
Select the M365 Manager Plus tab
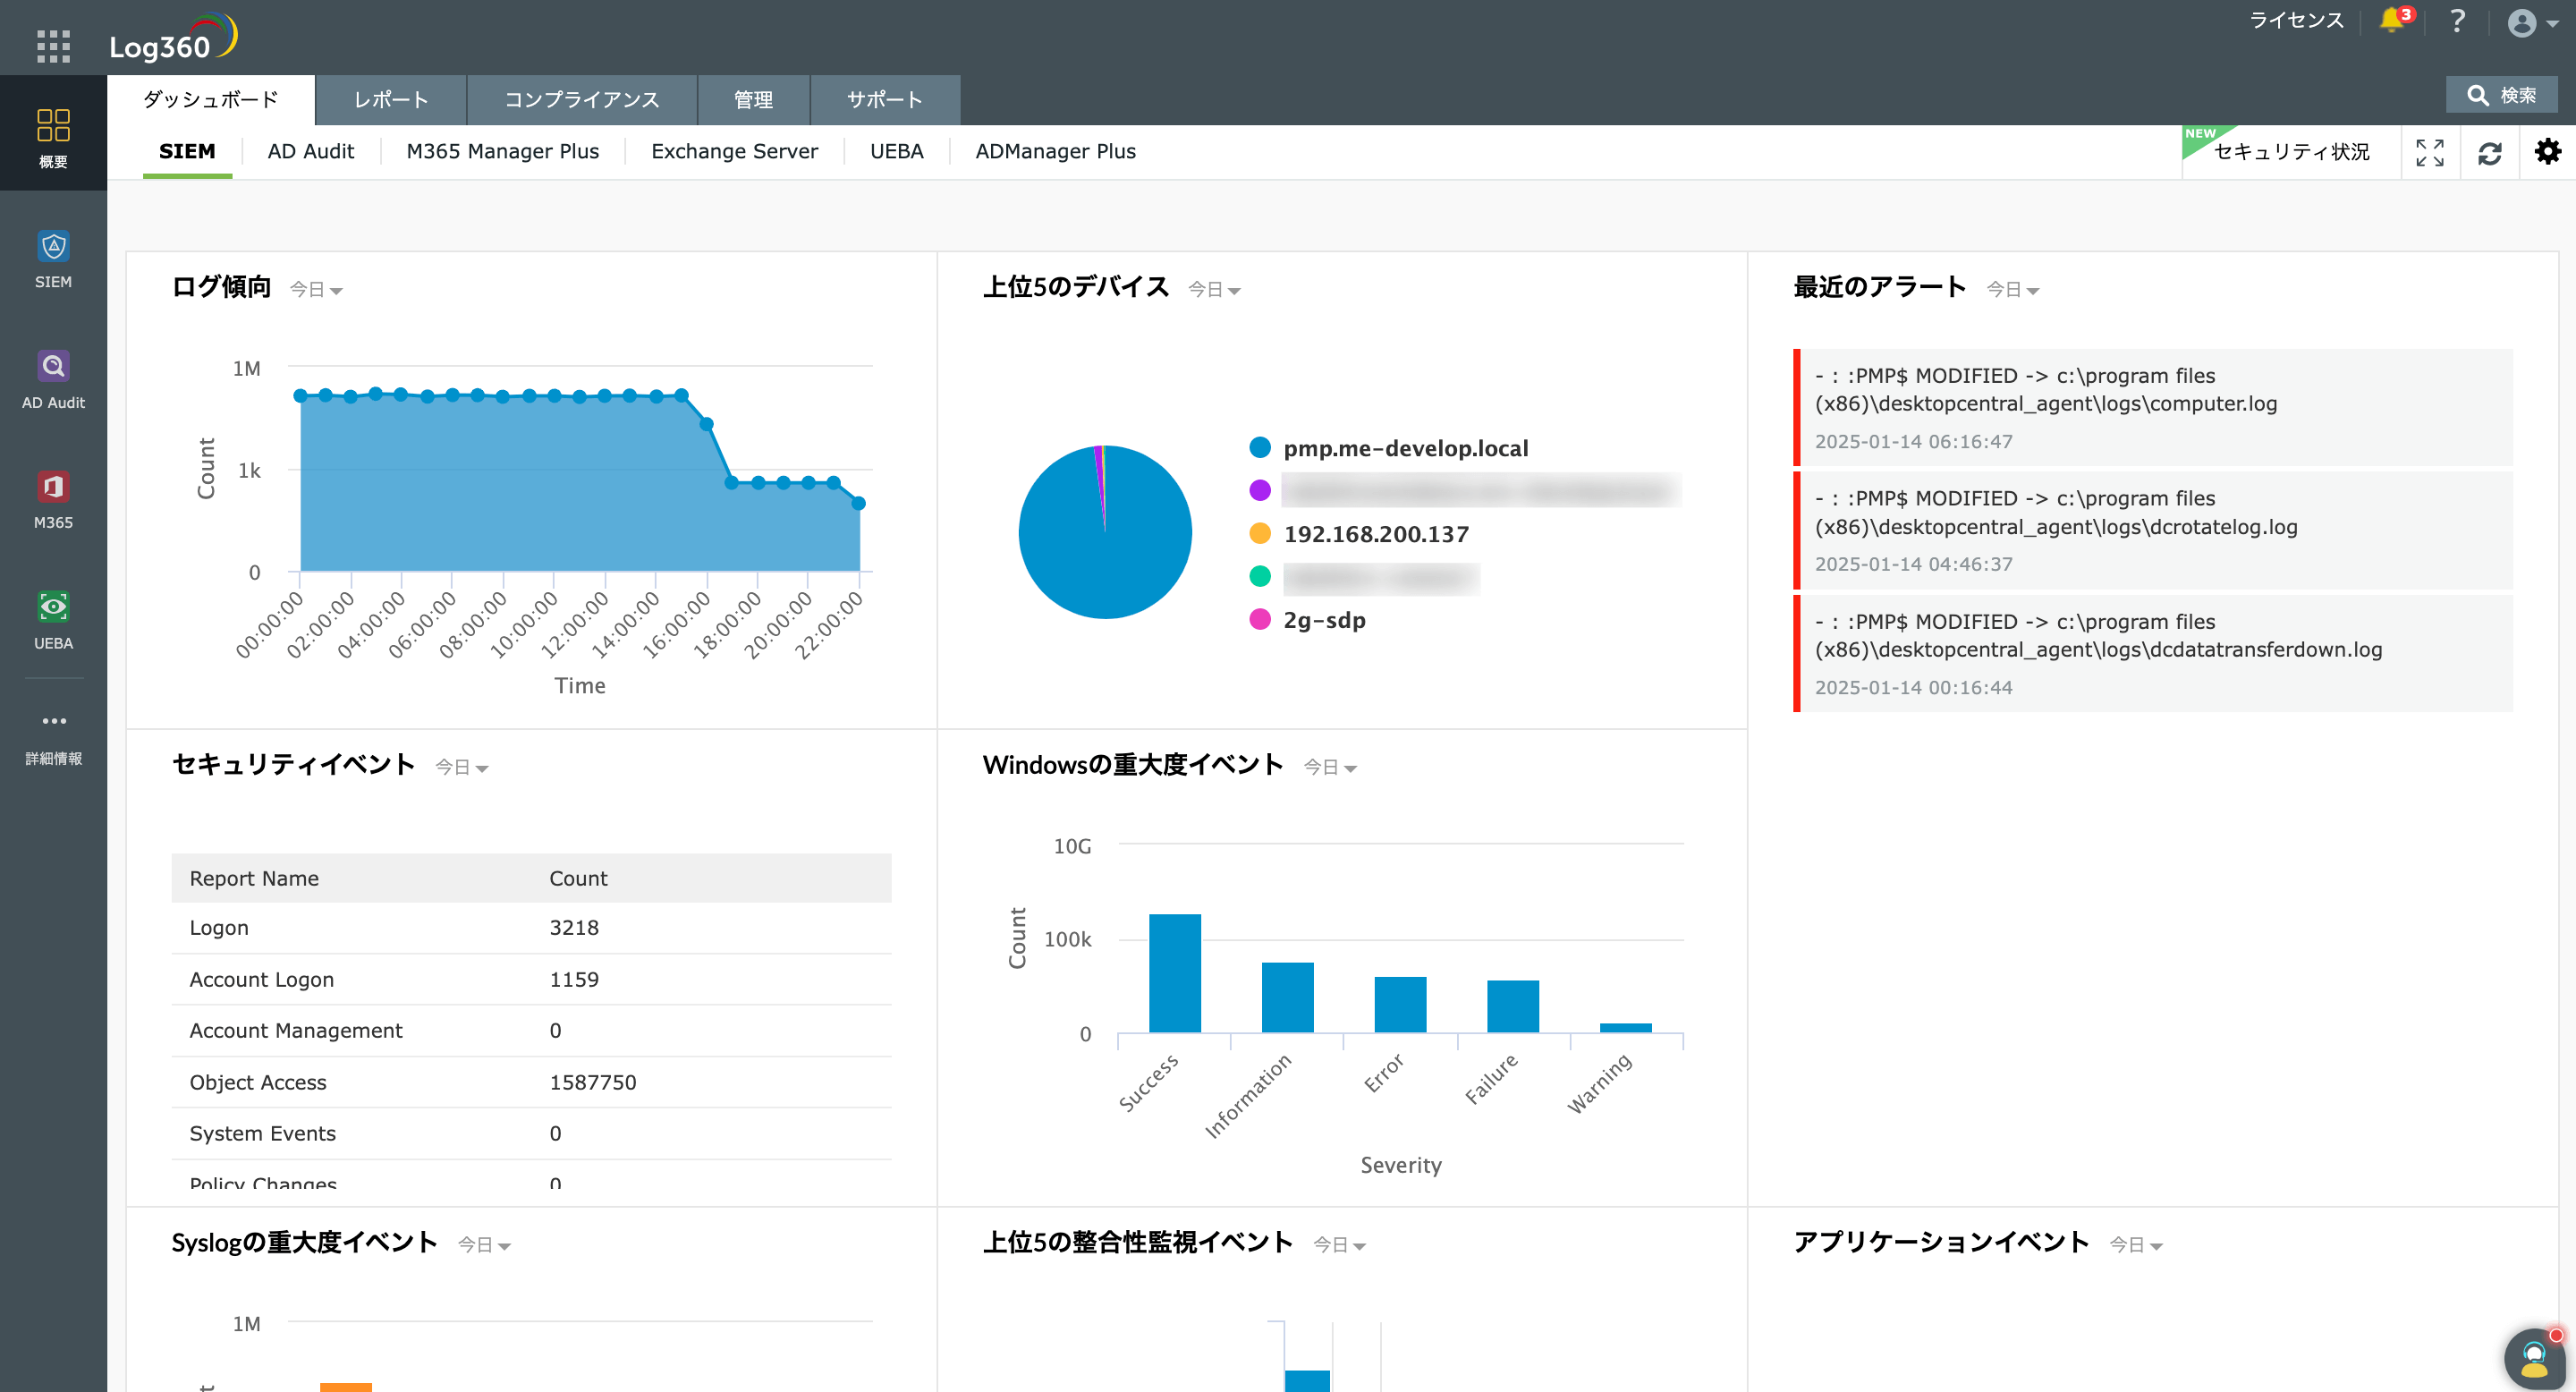[502, 152]
